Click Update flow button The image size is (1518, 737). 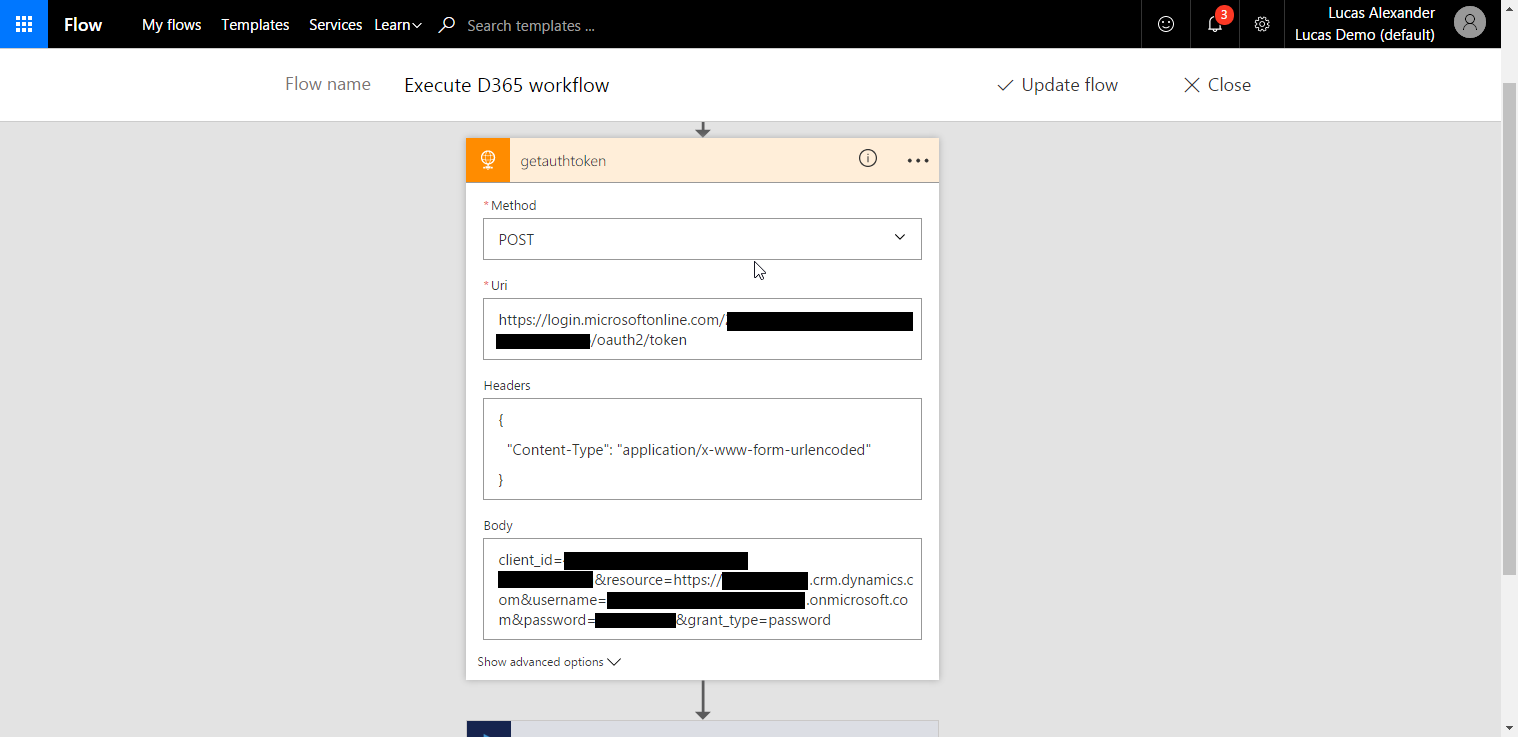(x=1057, y=85)
